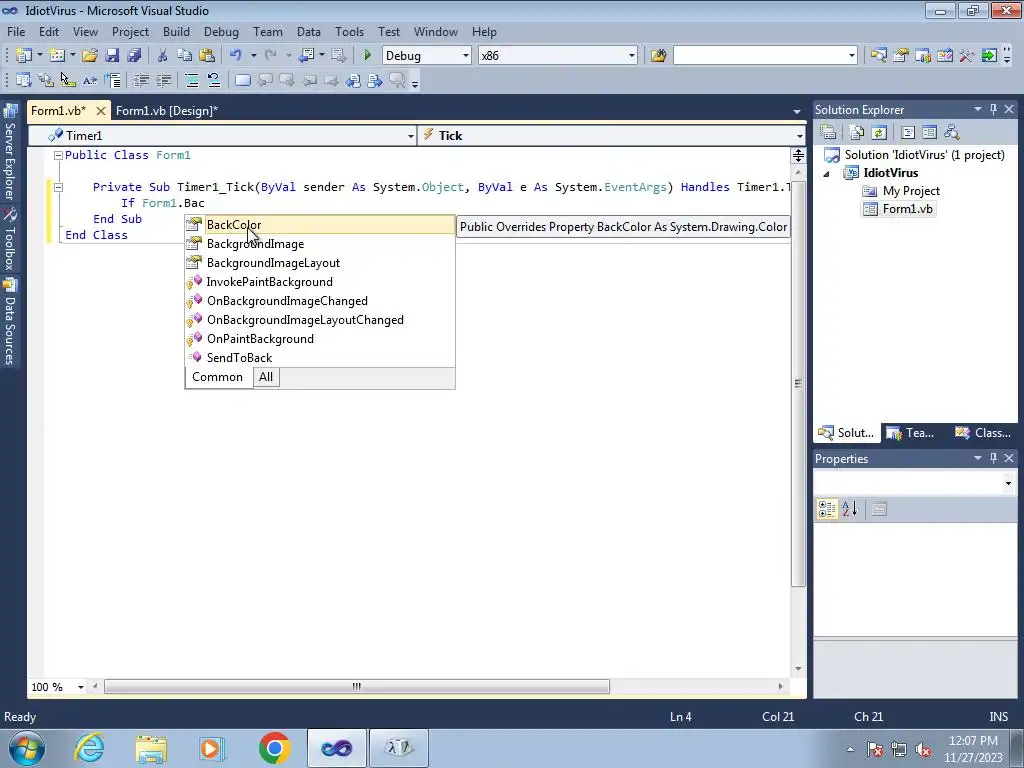The height and width of the screenshot is (768, 1024).
Task: Decrease line indent in the text editor toolbar
Action: click(x=141, y=80)
